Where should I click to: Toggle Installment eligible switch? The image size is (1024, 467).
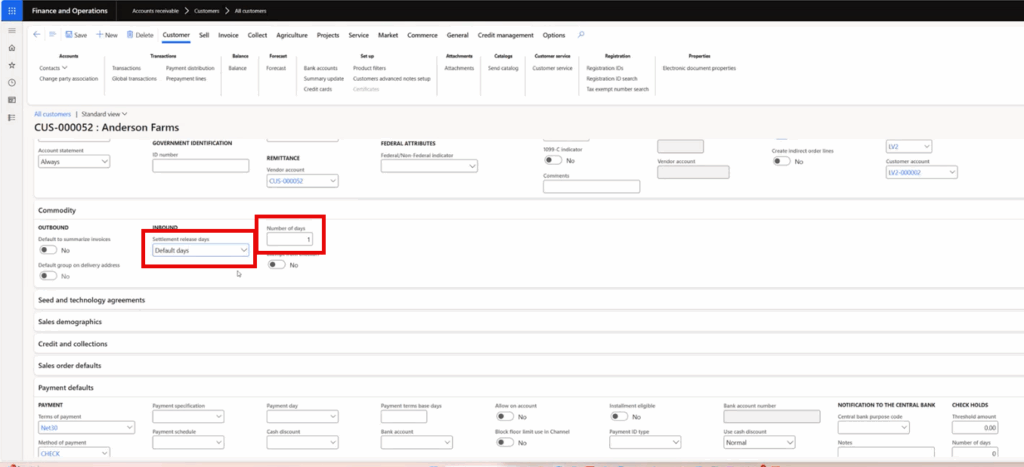[x=618, y=416]
